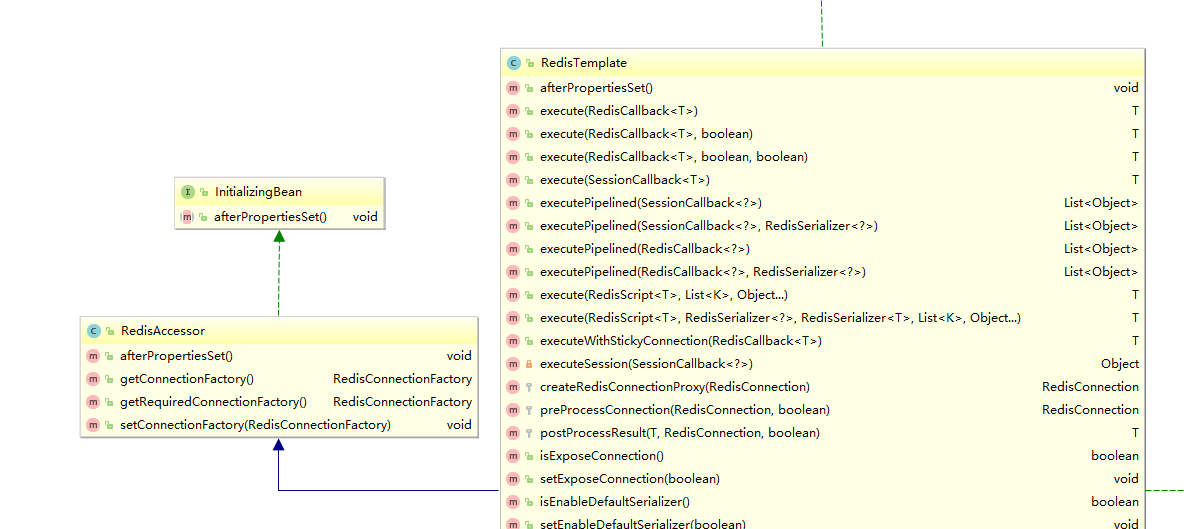This screenshot has width=1184, height=529.
Task: Click the interface icon beside InitializingBean
Action: 187,192
